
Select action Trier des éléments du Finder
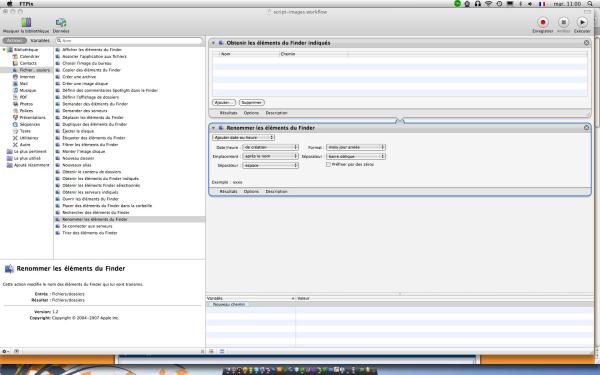86,233
